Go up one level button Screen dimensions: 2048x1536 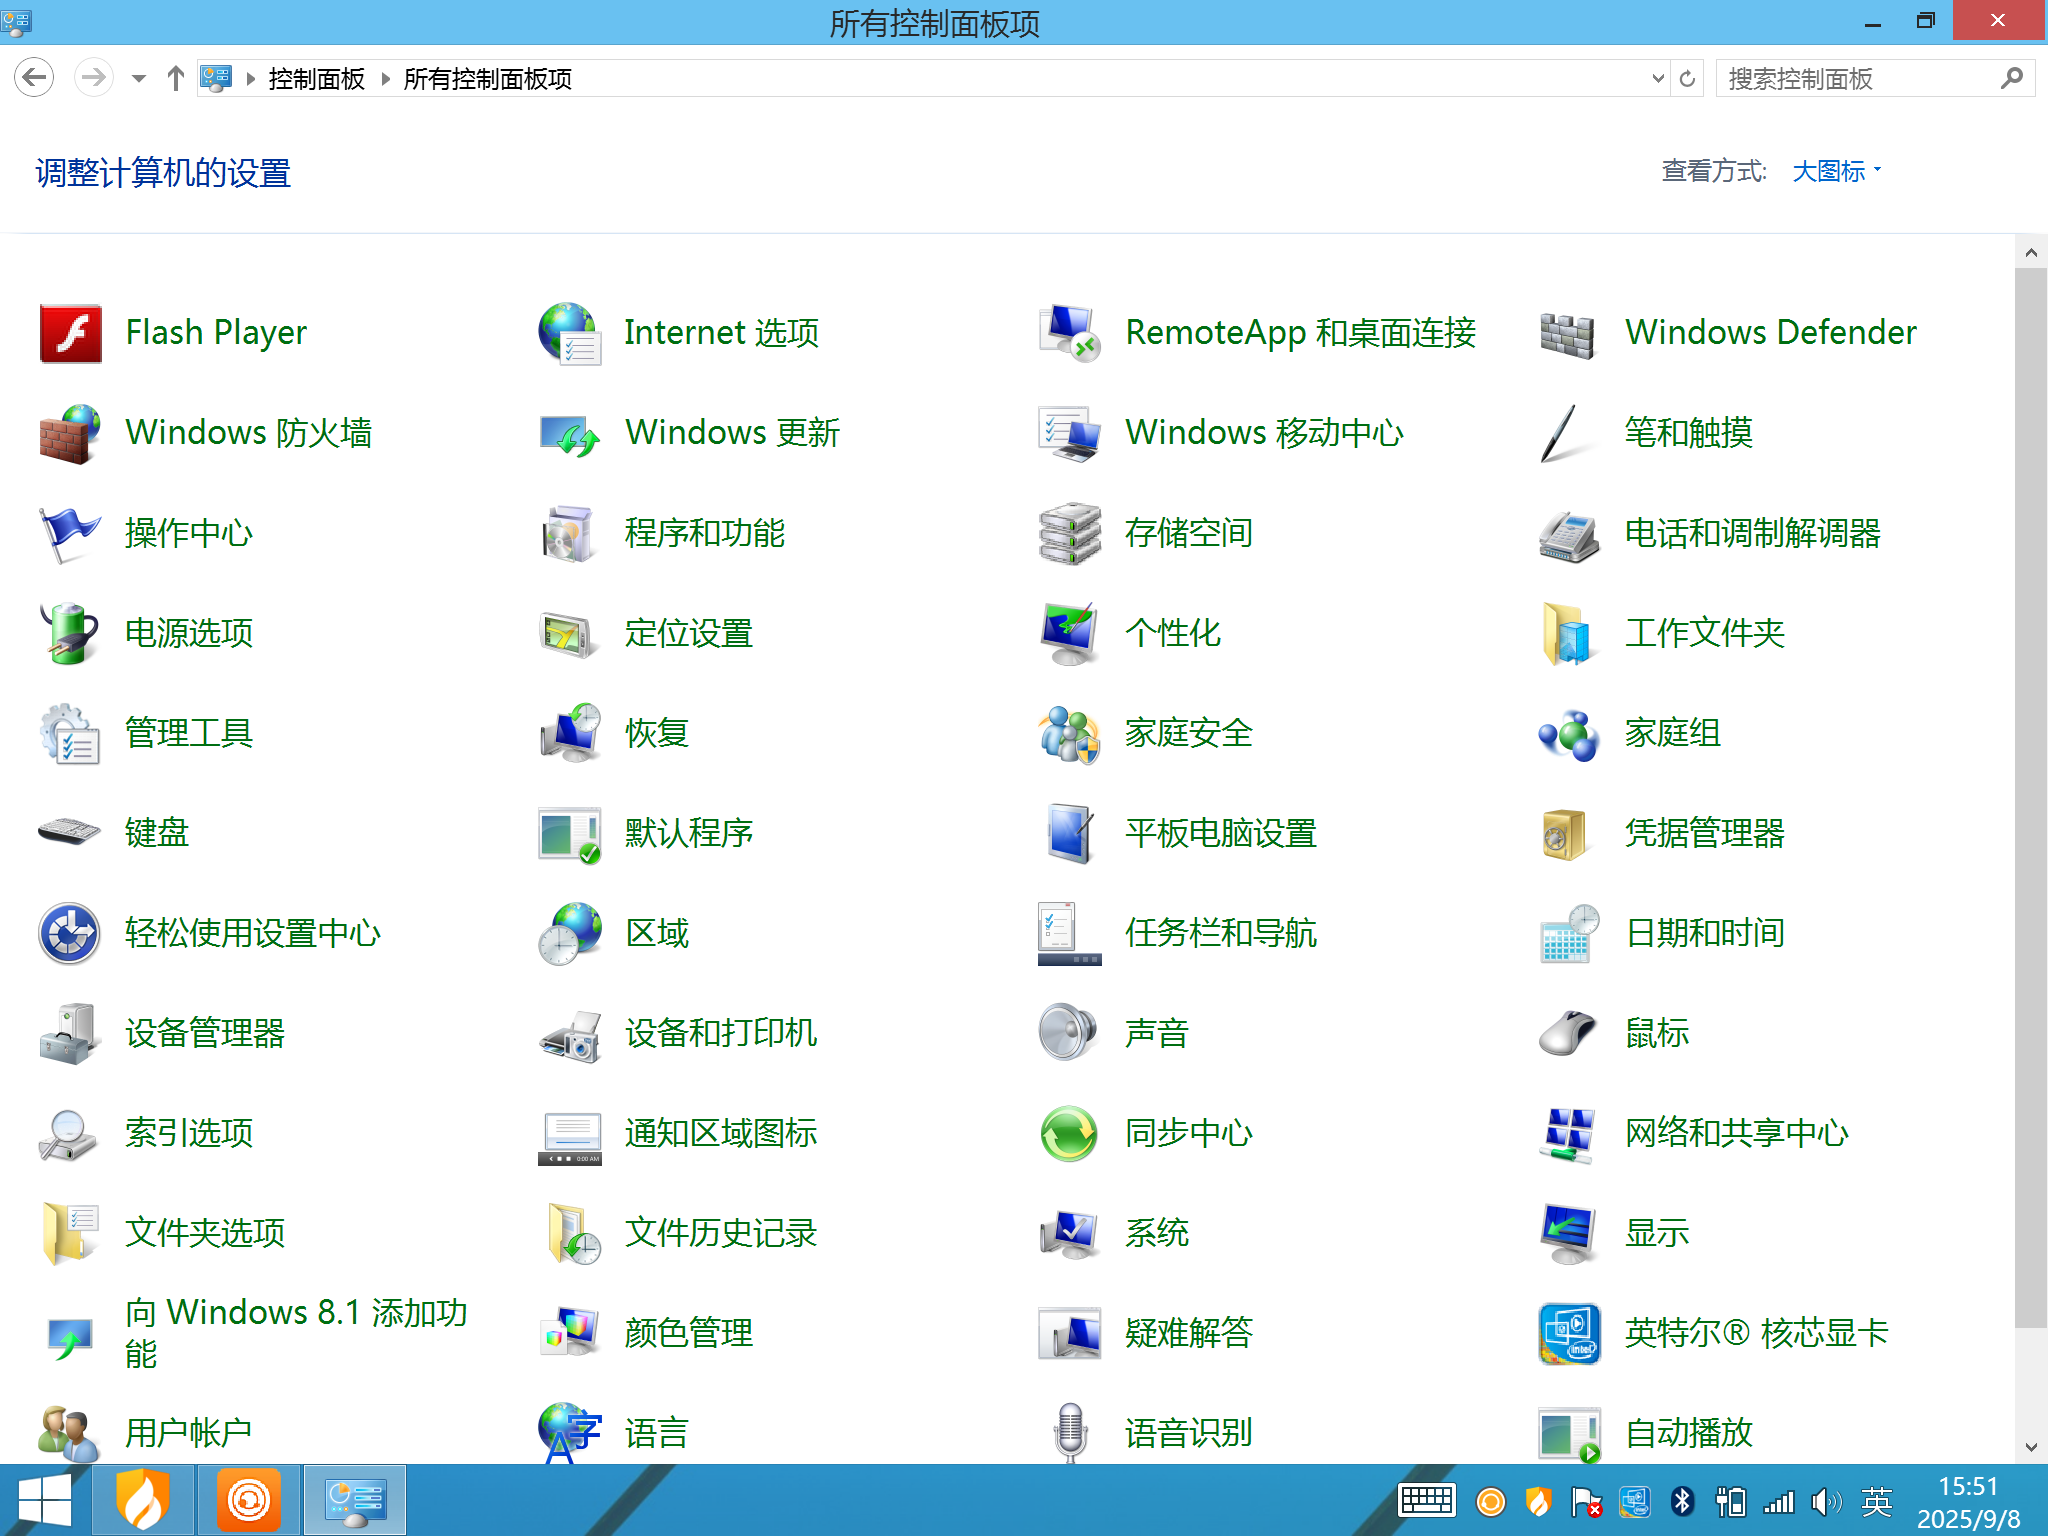click(176, 78)
